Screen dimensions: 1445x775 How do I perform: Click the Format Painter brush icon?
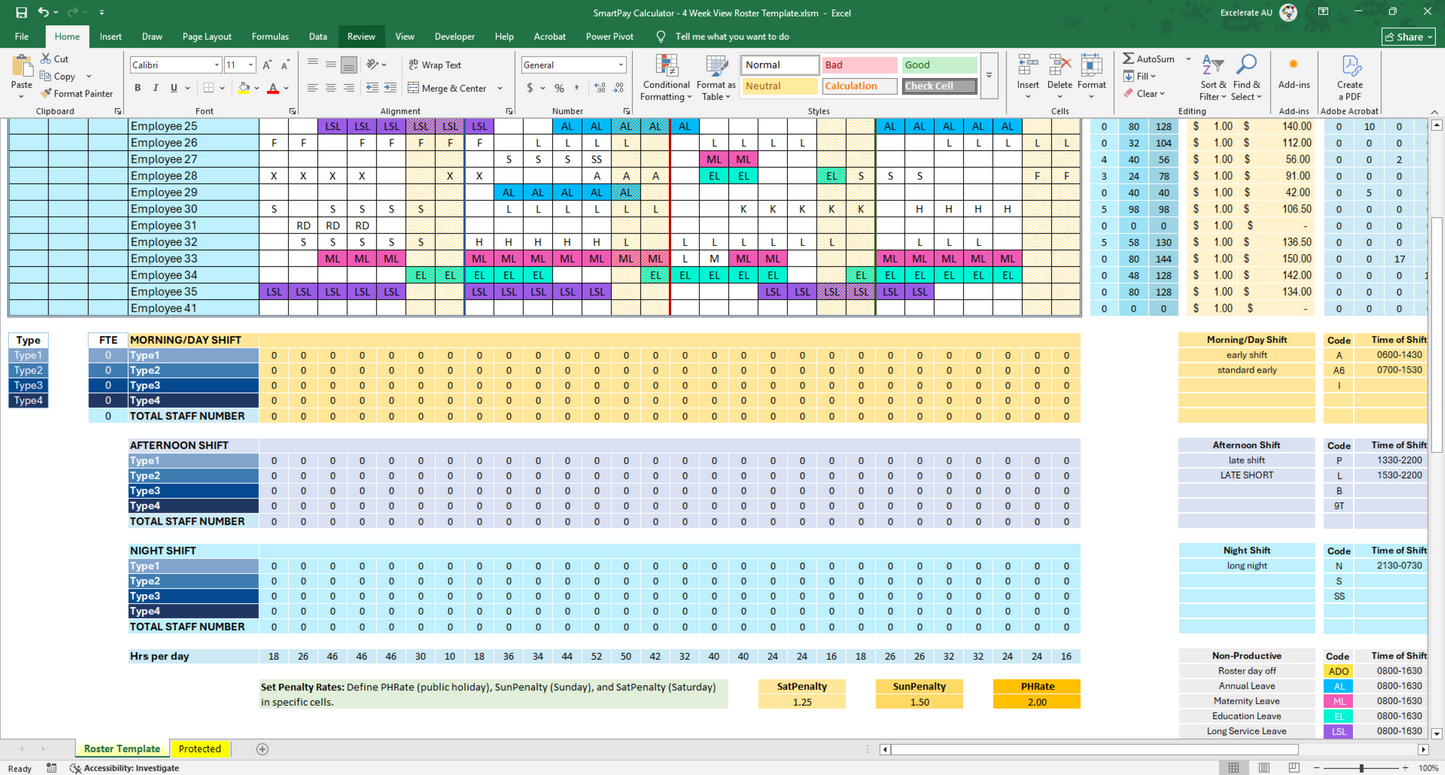(46, 94)
